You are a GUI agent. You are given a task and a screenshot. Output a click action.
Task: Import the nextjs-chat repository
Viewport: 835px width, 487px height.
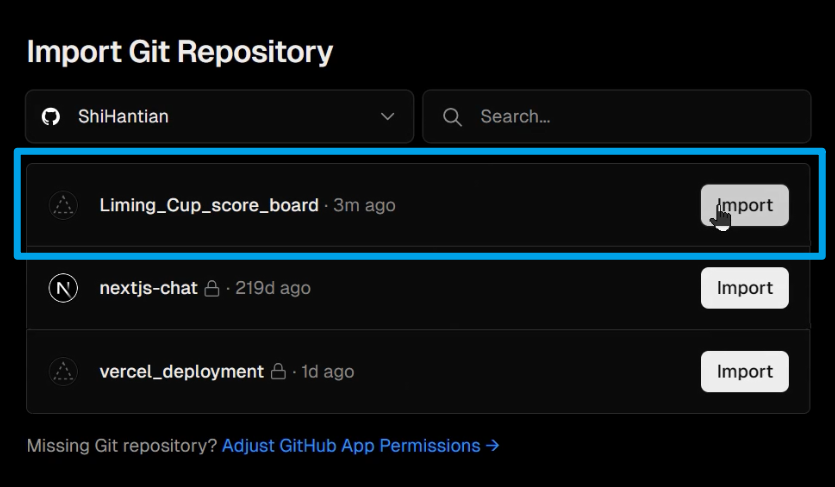tap(744, 288)
